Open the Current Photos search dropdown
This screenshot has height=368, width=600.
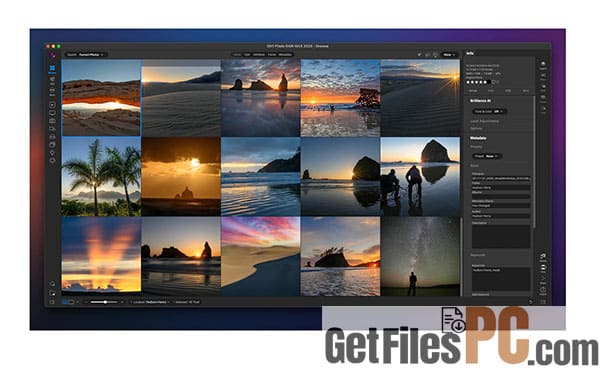86,55
